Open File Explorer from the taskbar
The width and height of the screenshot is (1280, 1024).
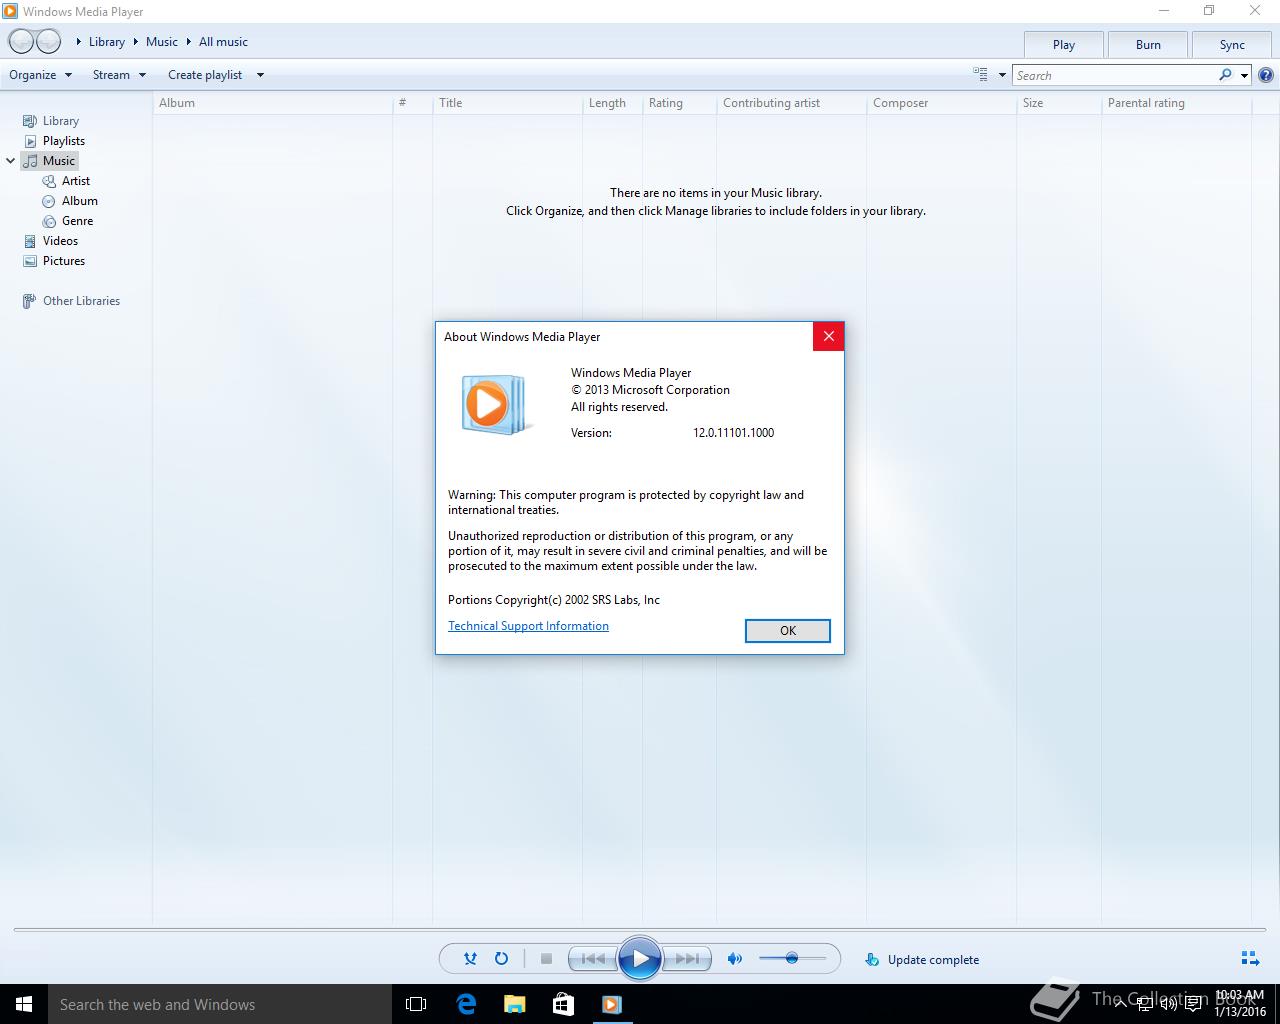(514, 1004)
